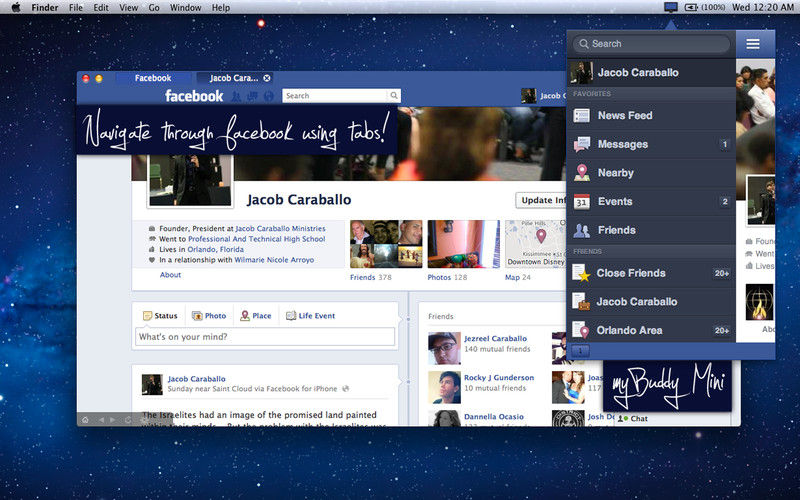Click the Update Info button
Screen dimensions: 800x500
(x=541, y=200)
